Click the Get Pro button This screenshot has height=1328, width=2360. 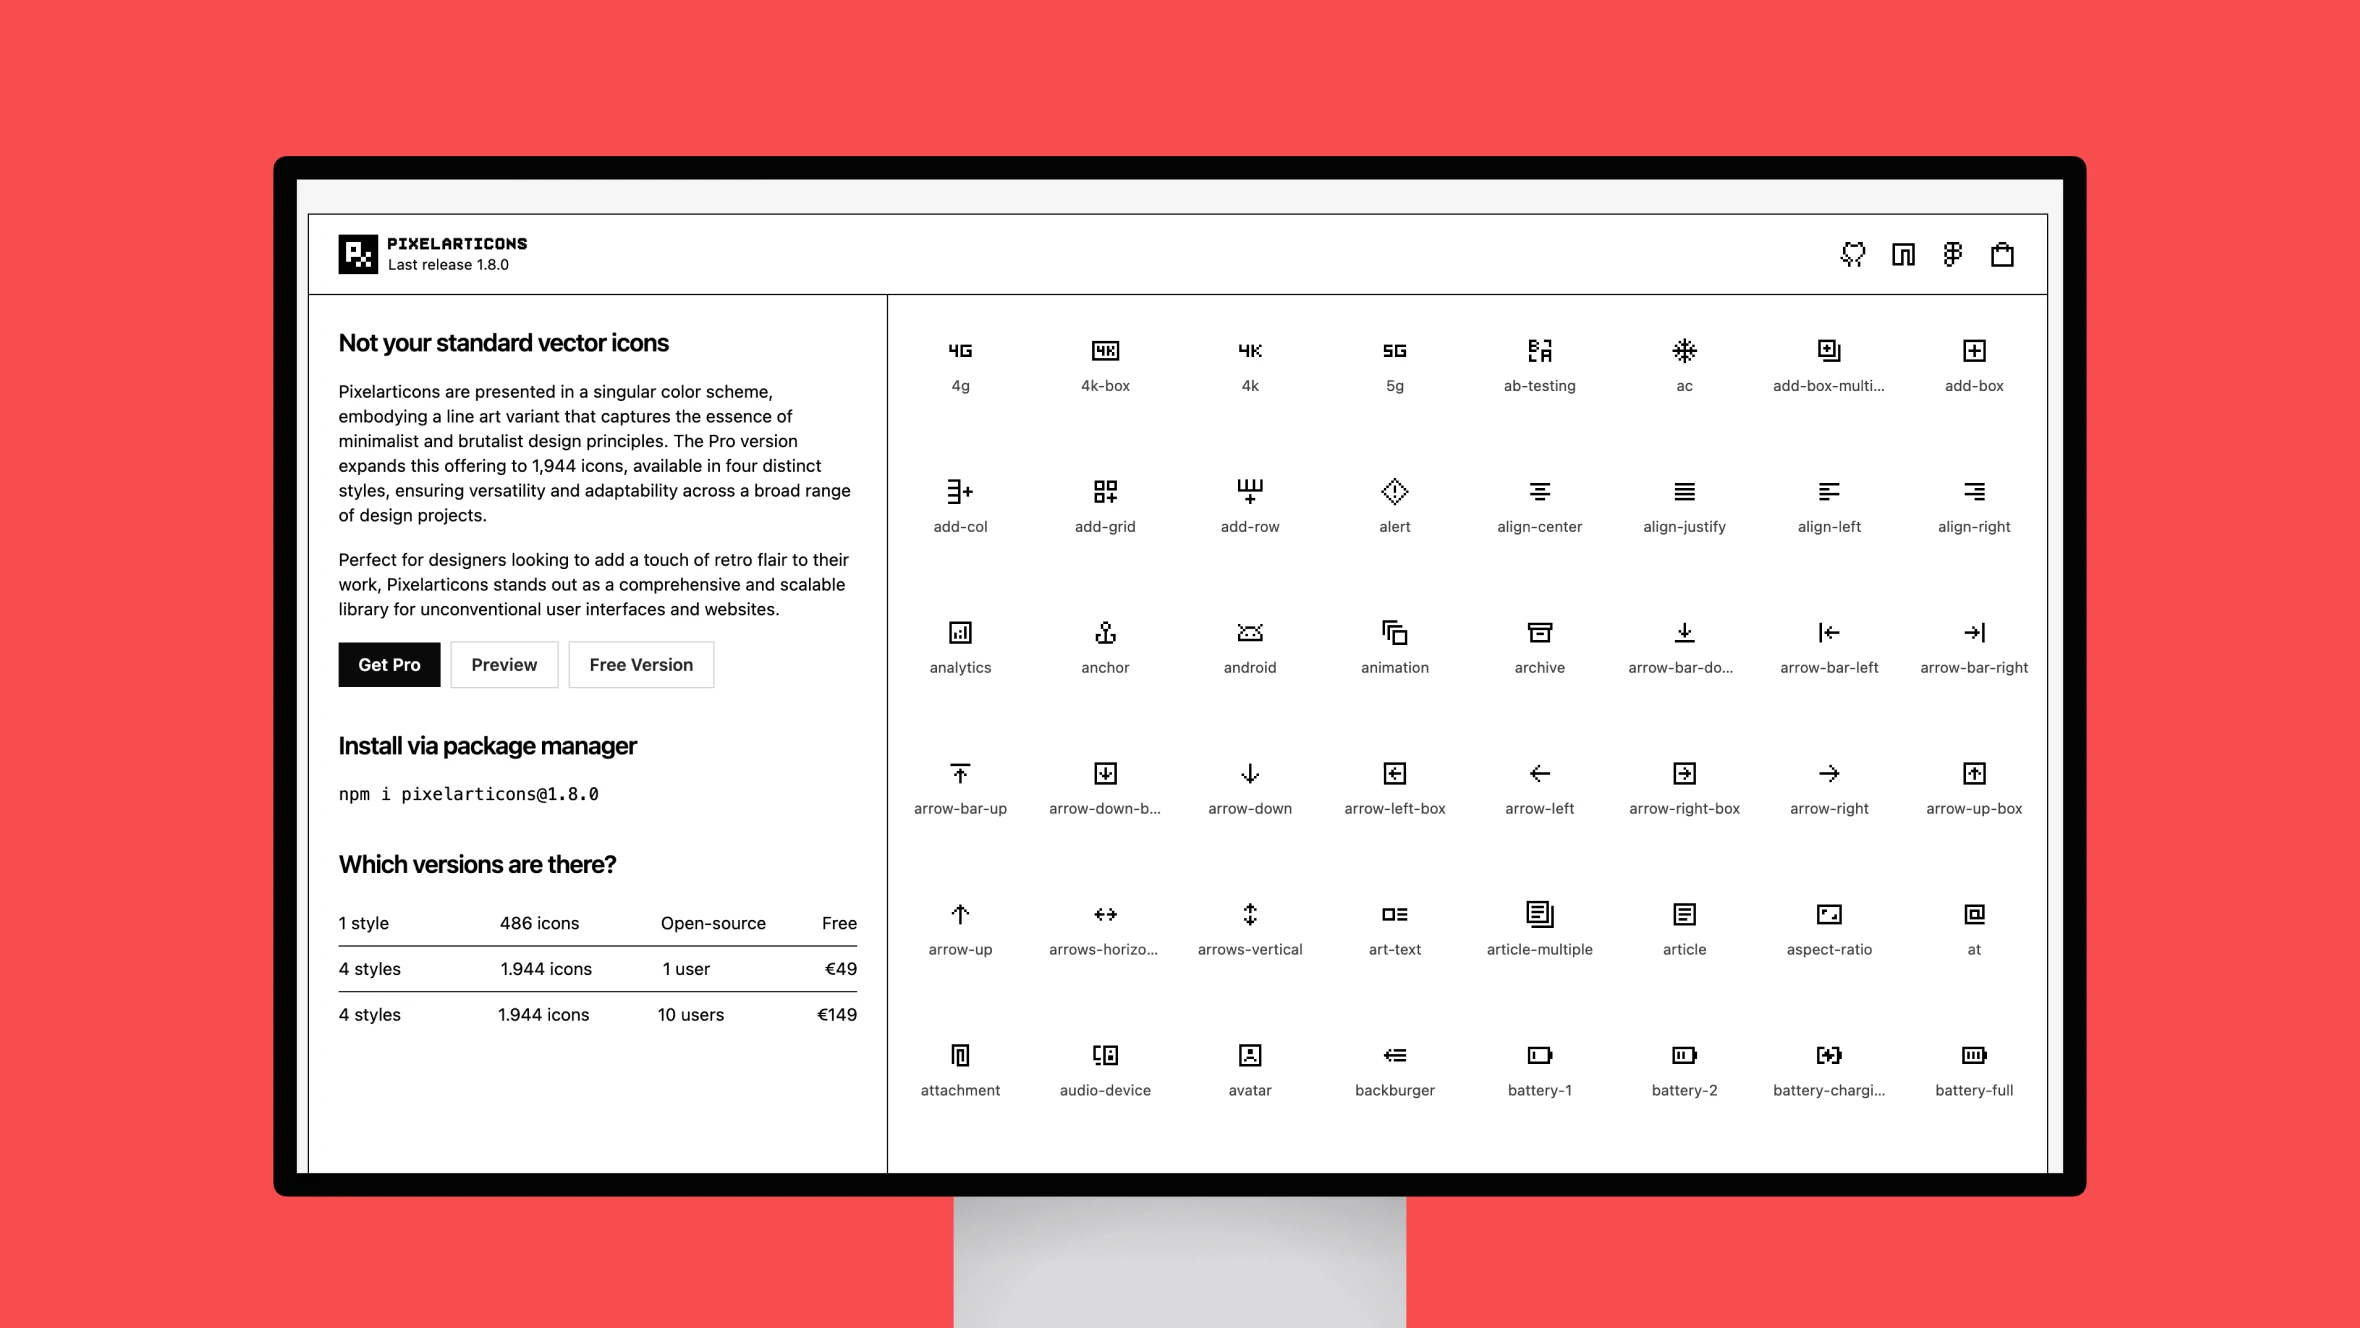click(389, 665)
